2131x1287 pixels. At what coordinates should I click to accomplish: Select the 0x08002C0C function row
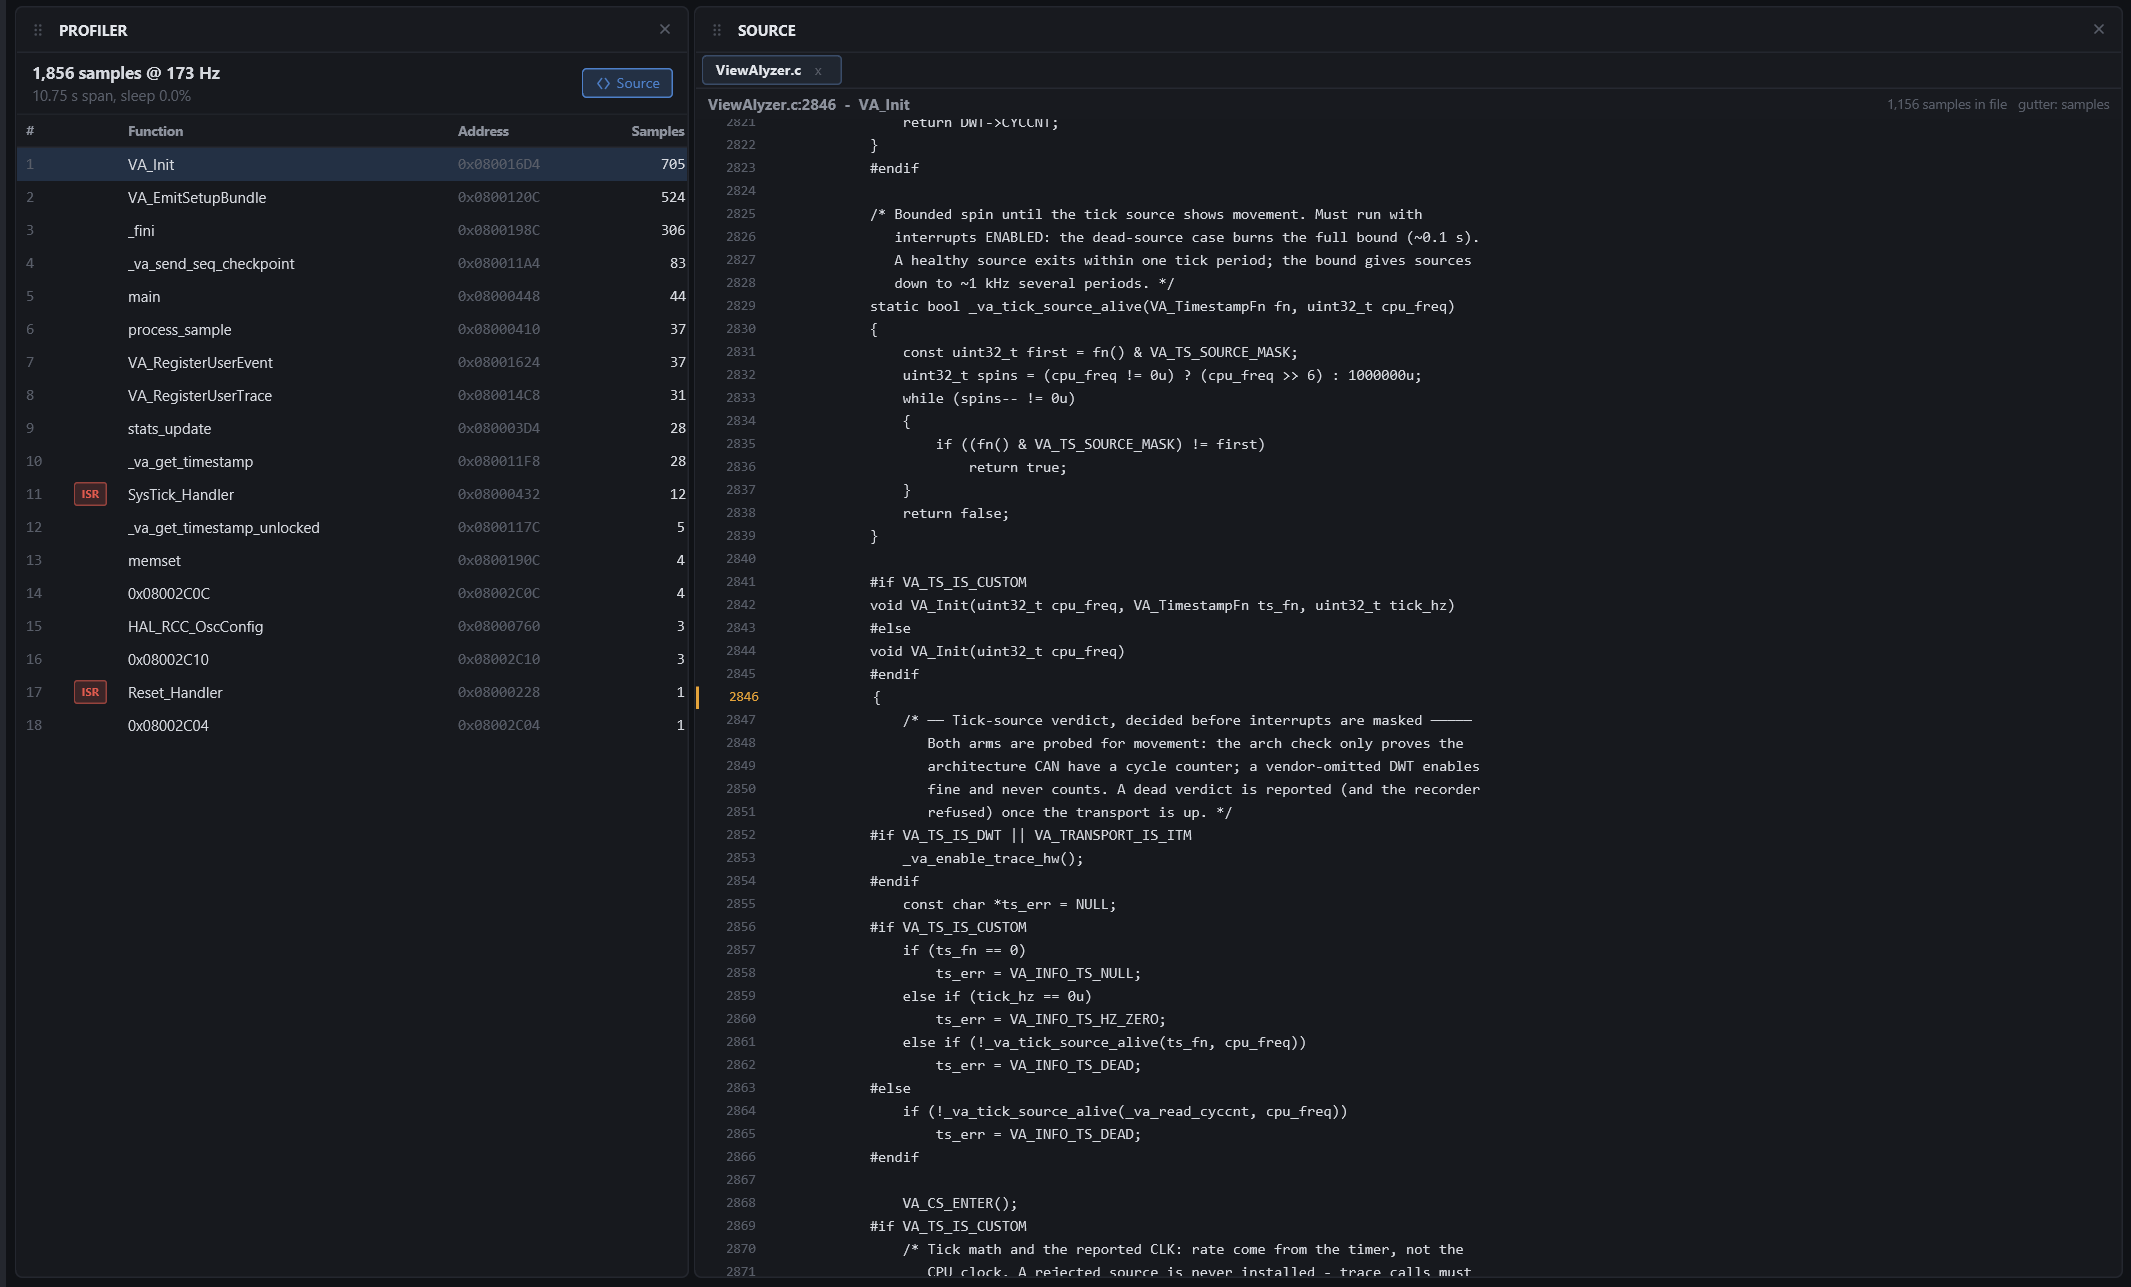click(x=352, y=593)
